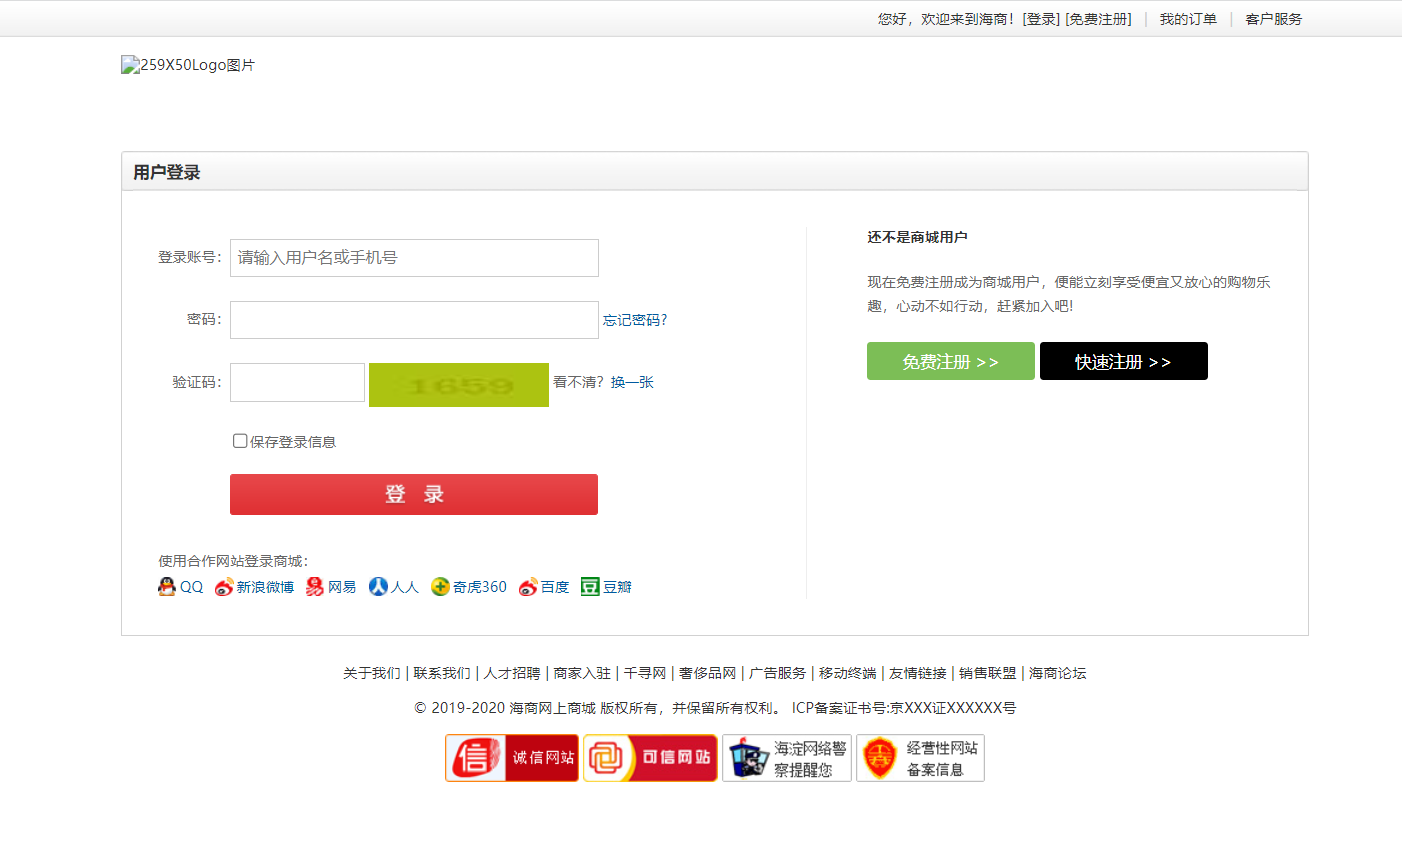Image resolution: width=1402 pixels, height=847 pixels.
Task: Click 换一张 to refresh captcha
Action: pyautogui.click(x=632, y=382)
